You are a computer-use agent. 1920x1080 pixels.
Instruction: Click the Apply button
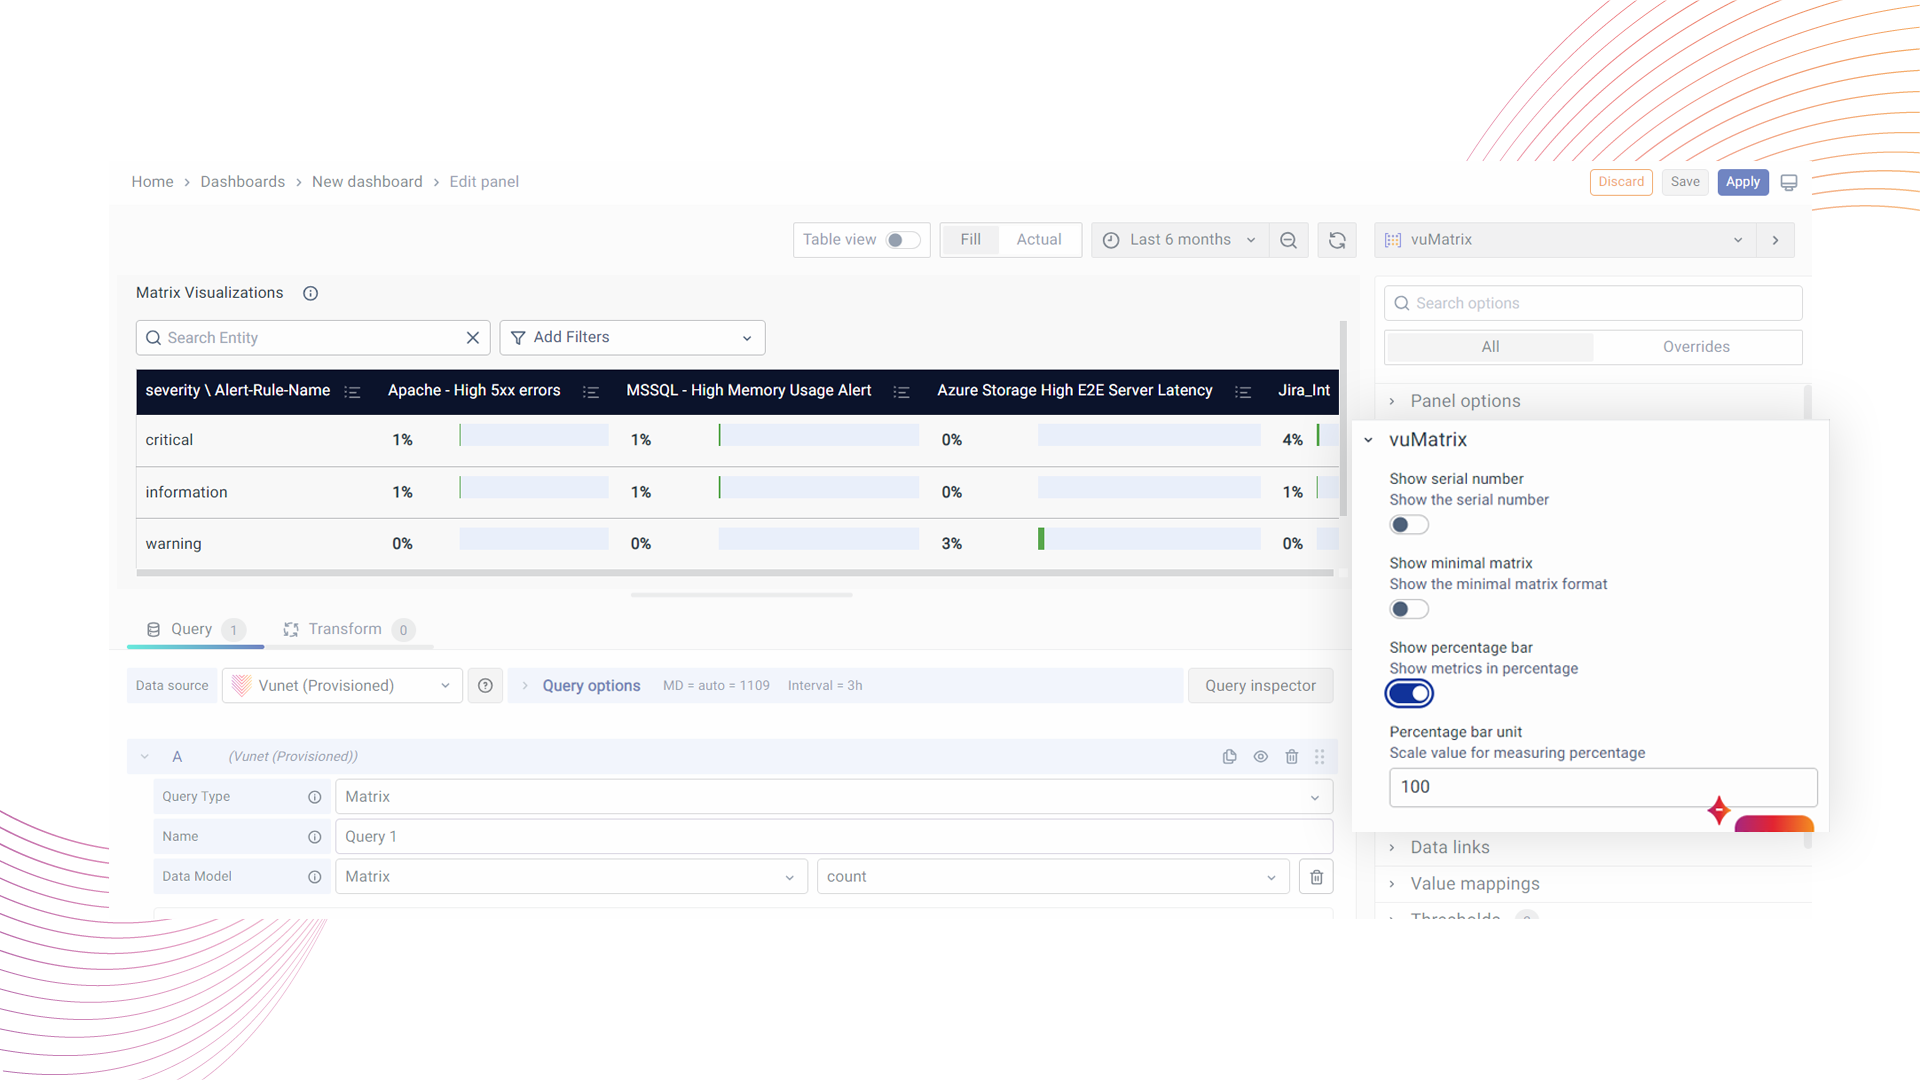click(x=1742, y=182)
